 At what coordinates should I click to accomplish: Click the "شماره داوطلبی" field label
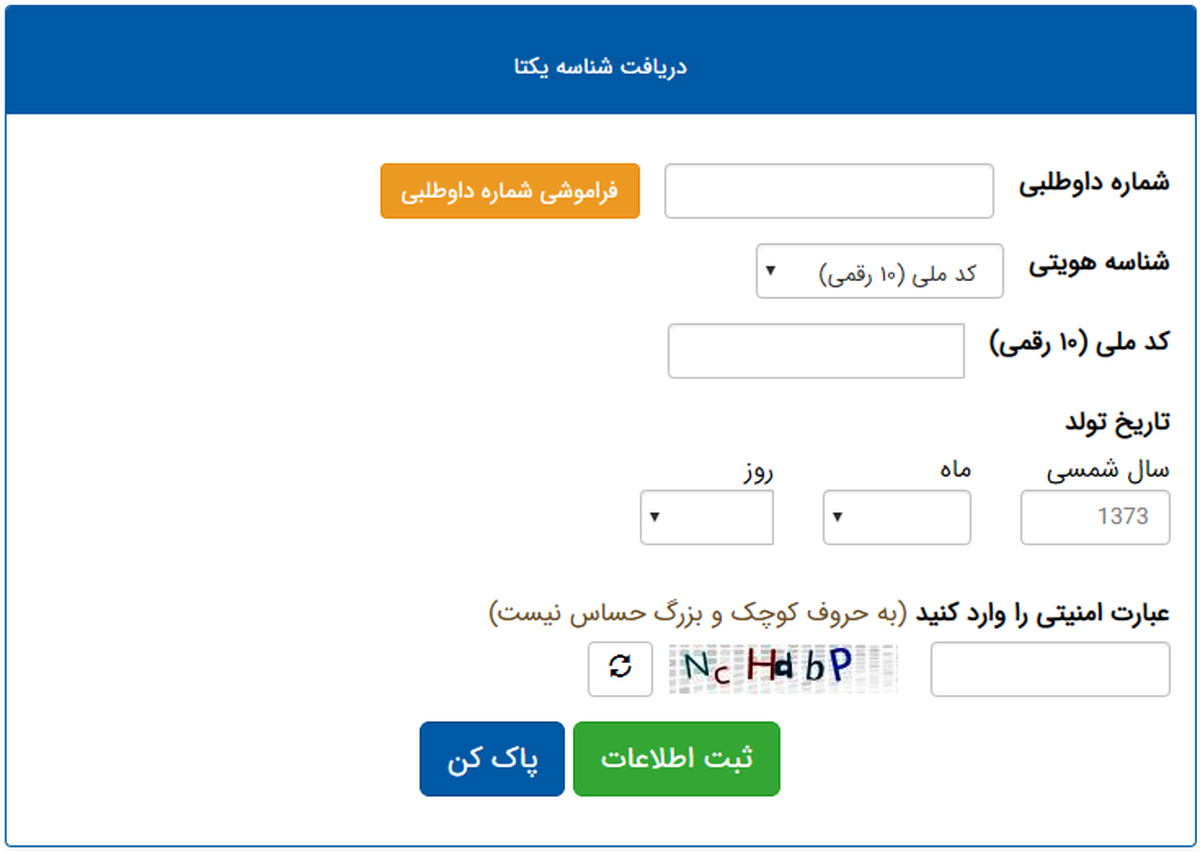click(x=1094, y=185)
